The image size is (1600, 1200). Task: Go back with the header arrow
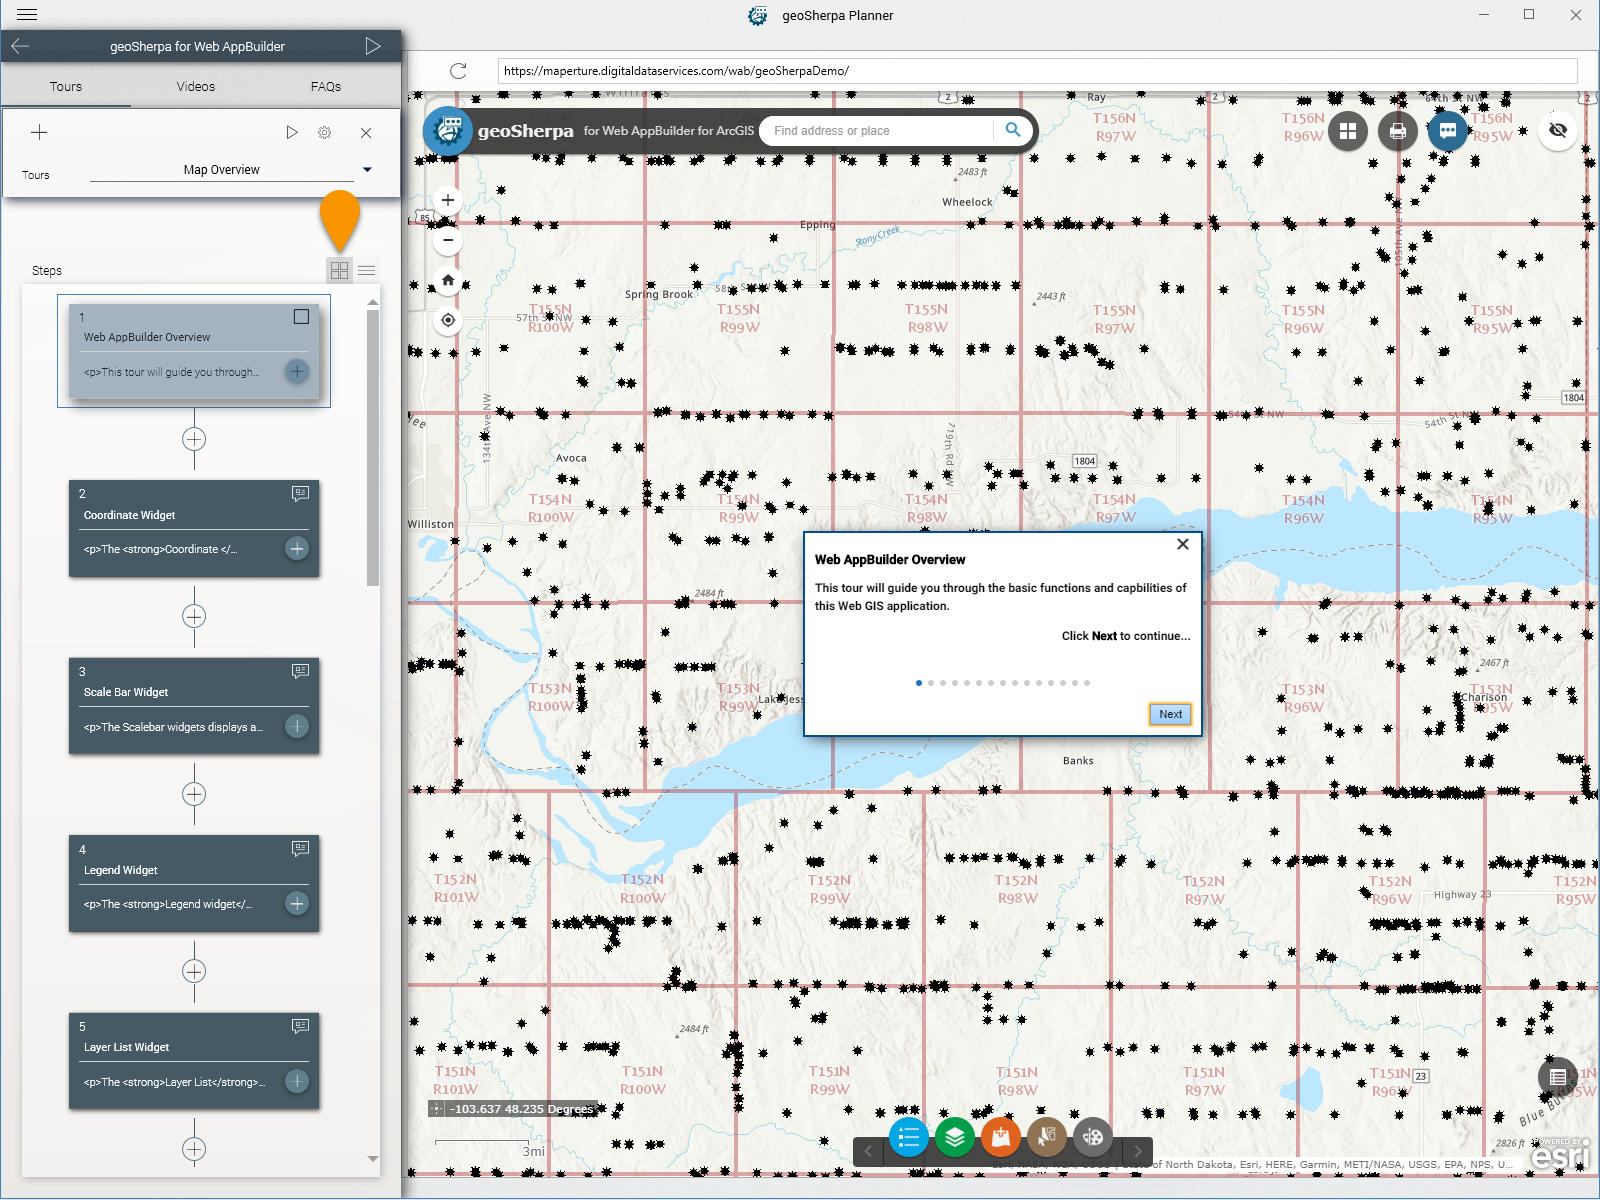(20, 46)
